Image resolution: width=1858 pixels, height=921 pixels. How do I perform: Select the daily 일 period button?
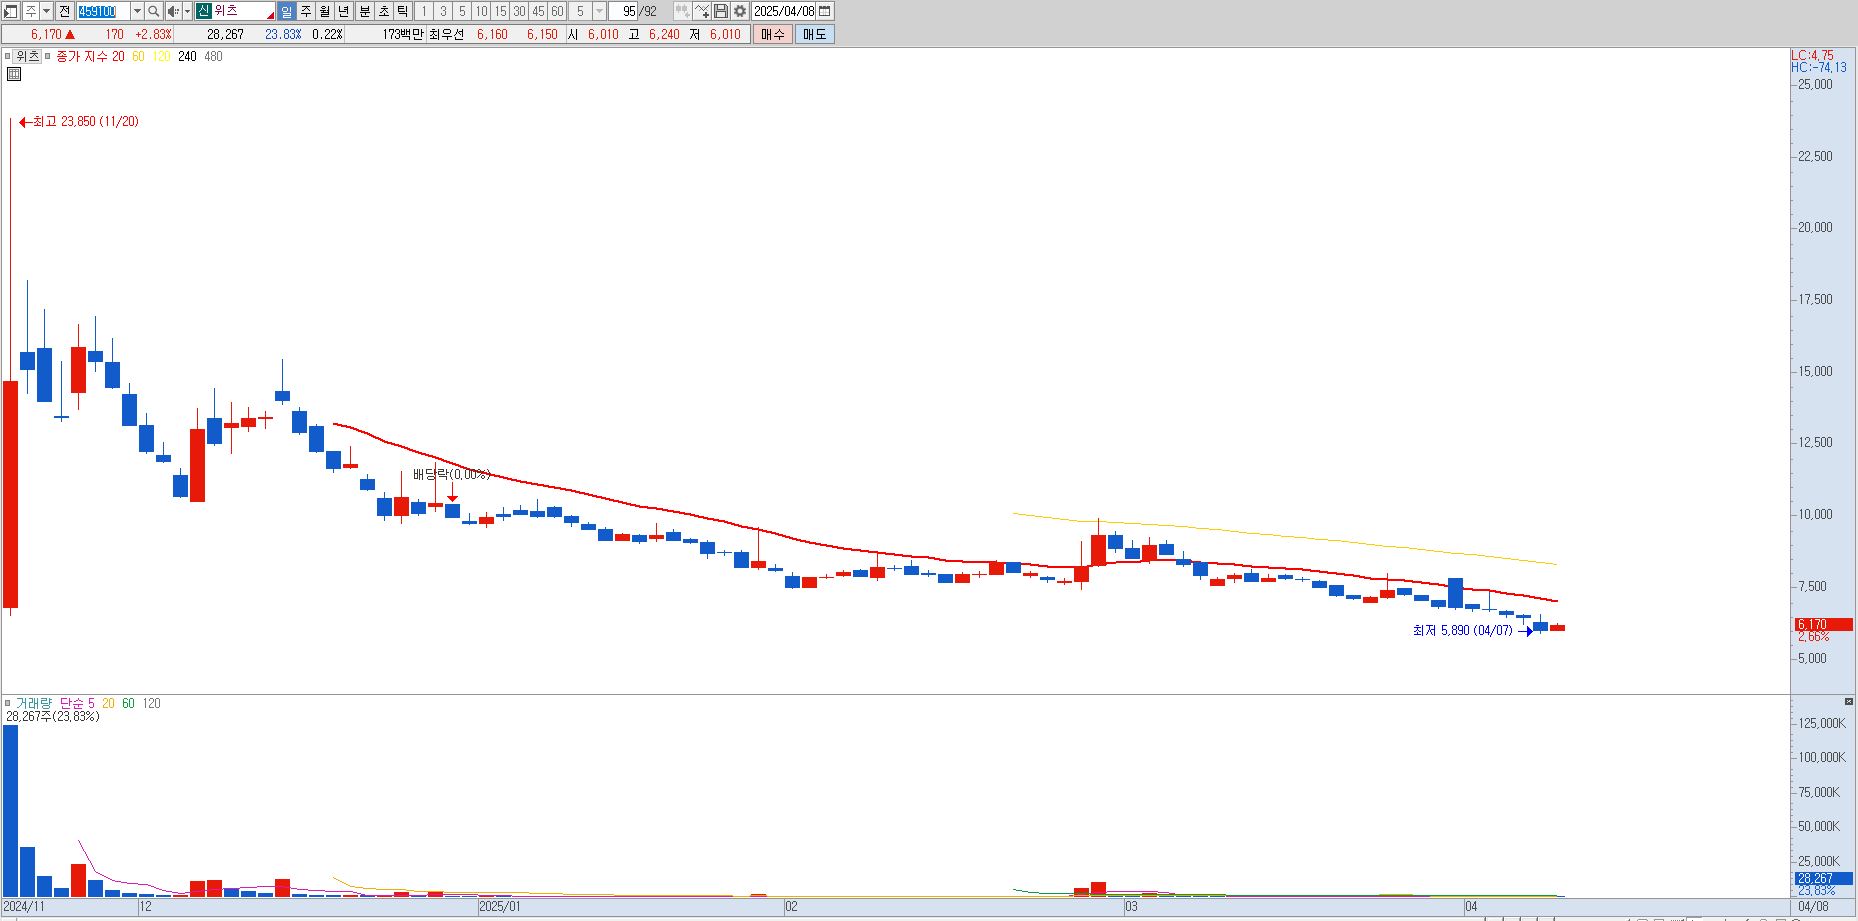click(287, 11)
